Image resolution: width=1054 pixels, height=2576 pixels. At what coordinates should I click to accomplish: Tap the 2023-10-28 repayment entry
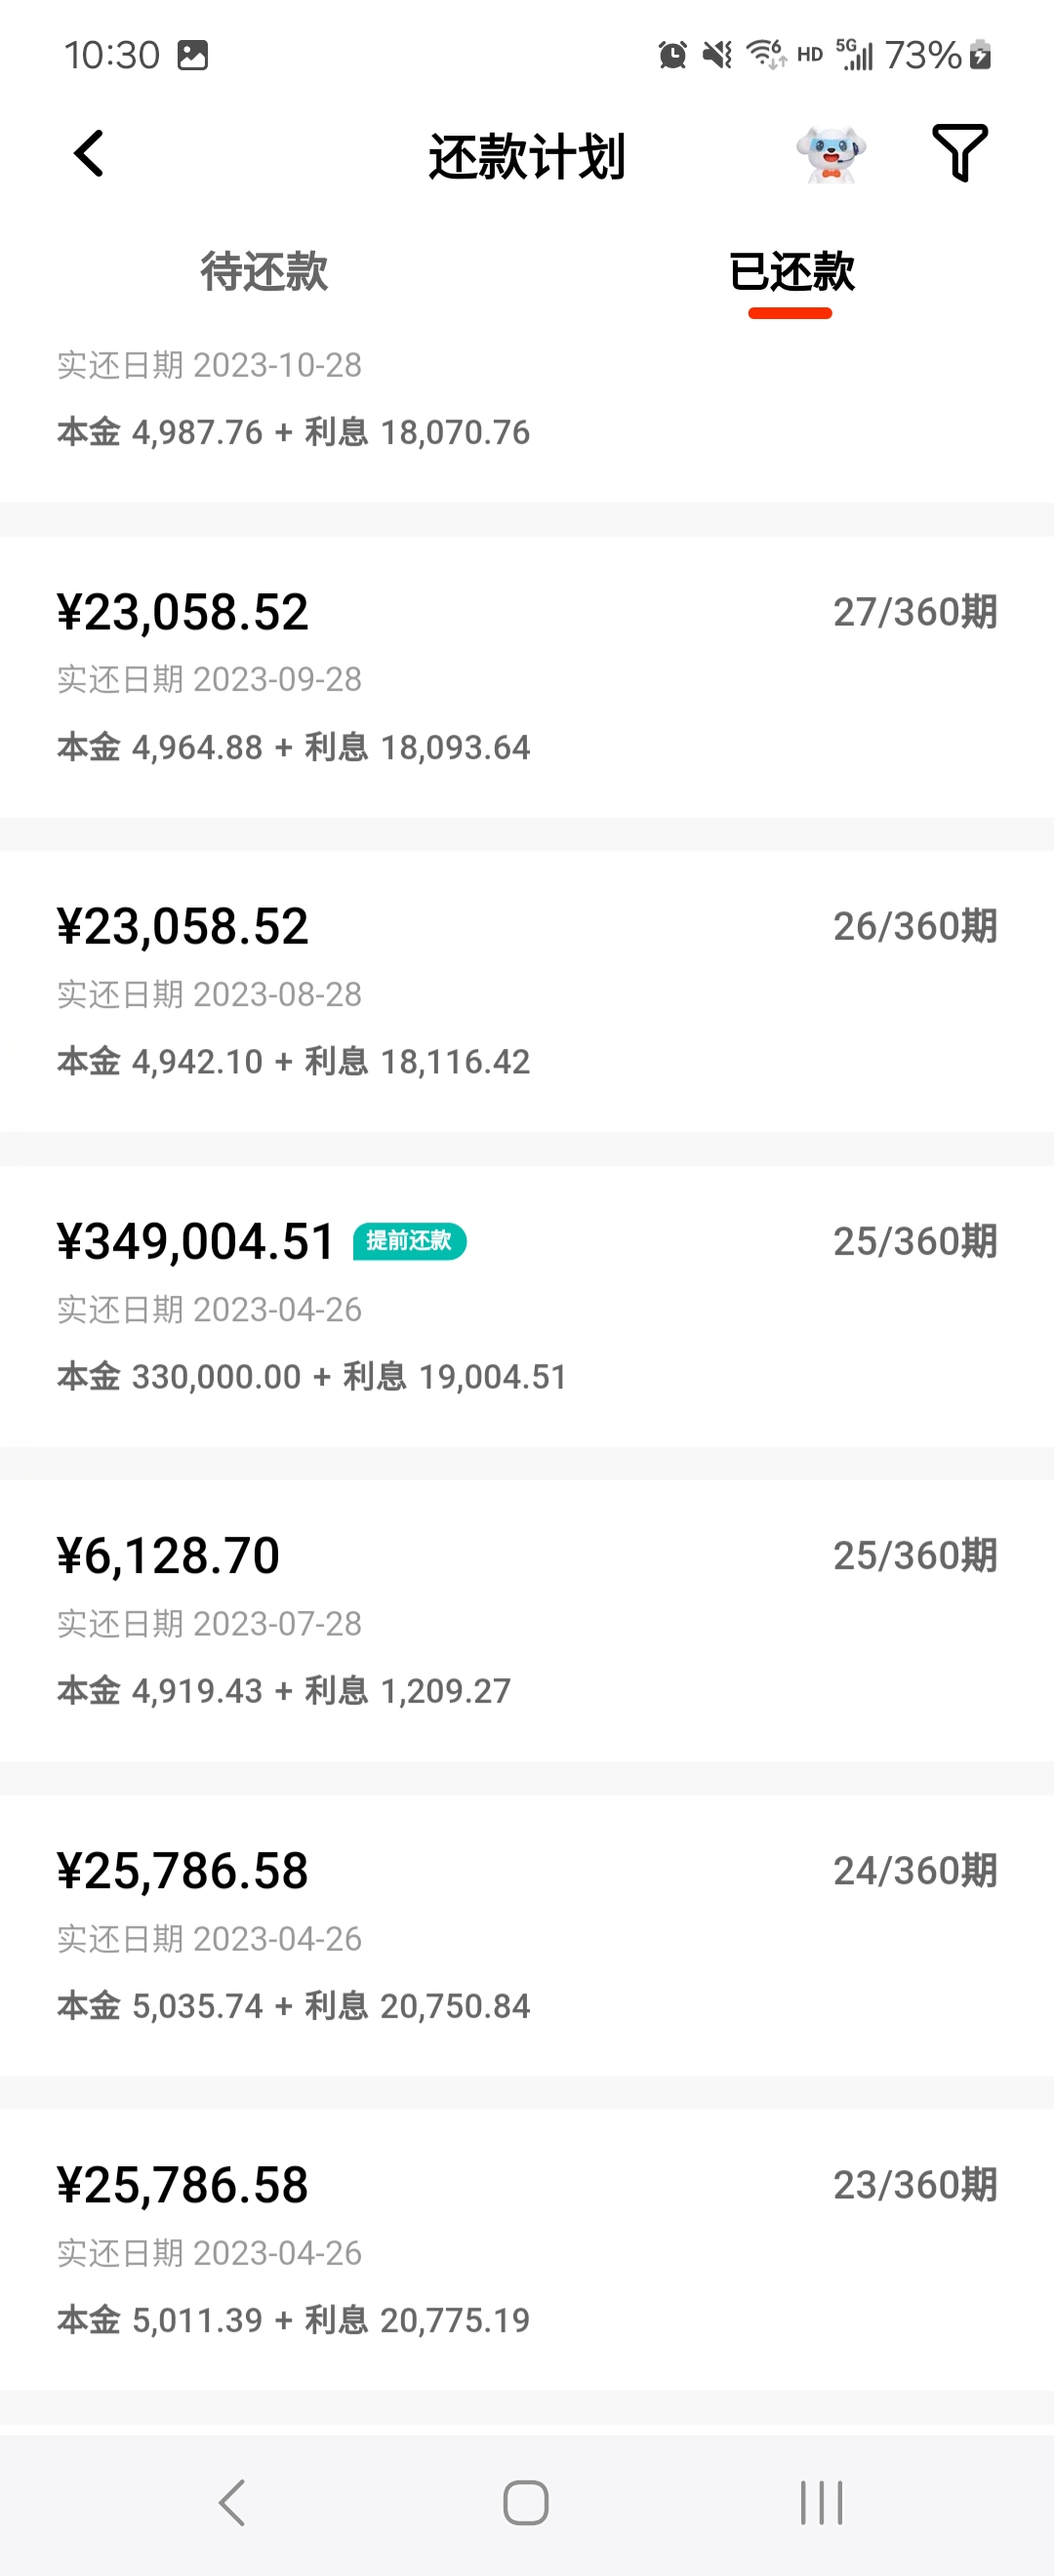point(527,400)
